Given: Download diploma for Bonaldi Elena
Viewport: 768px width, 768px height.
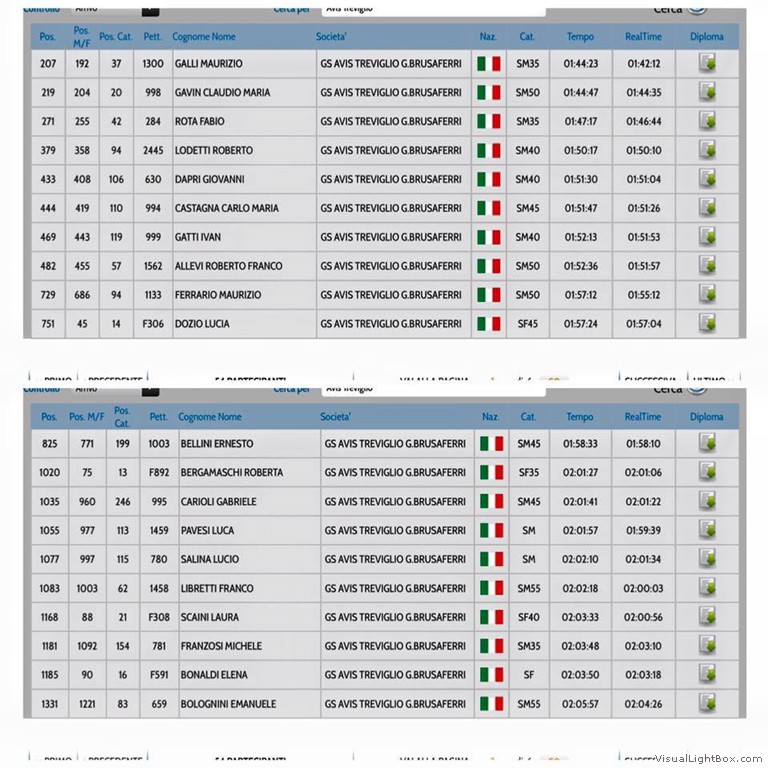Looking at the screenshot, I should point(707,674).
